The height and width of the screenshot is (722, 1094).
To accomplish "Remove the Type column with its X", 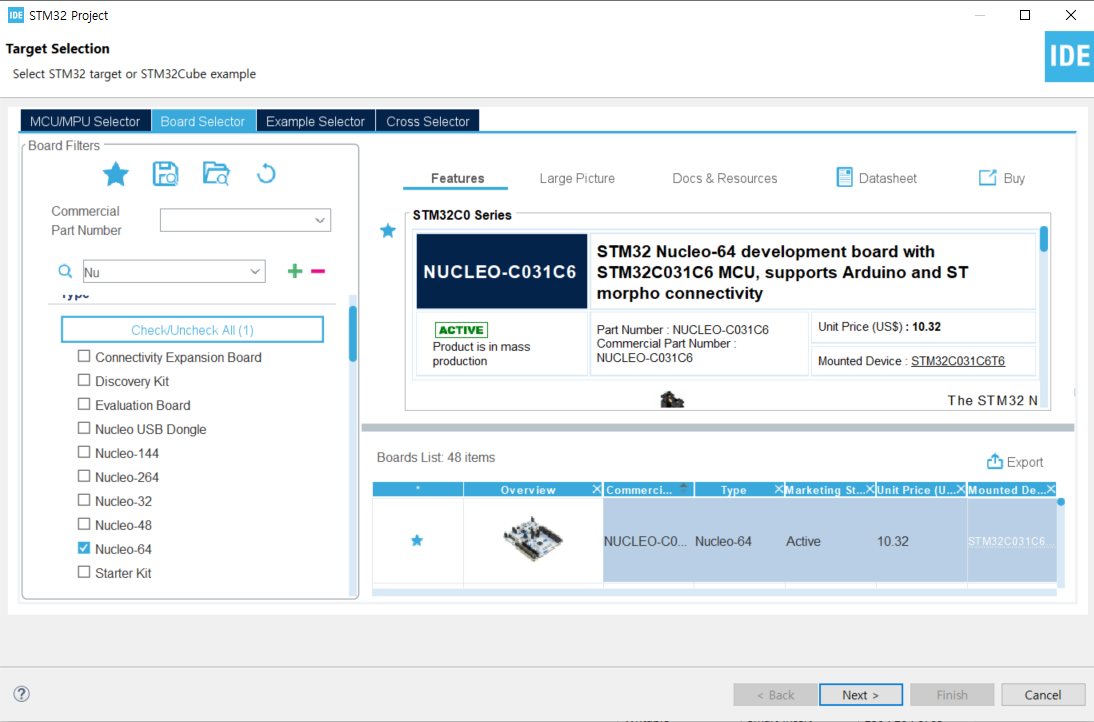I will (x=779, y=490).
